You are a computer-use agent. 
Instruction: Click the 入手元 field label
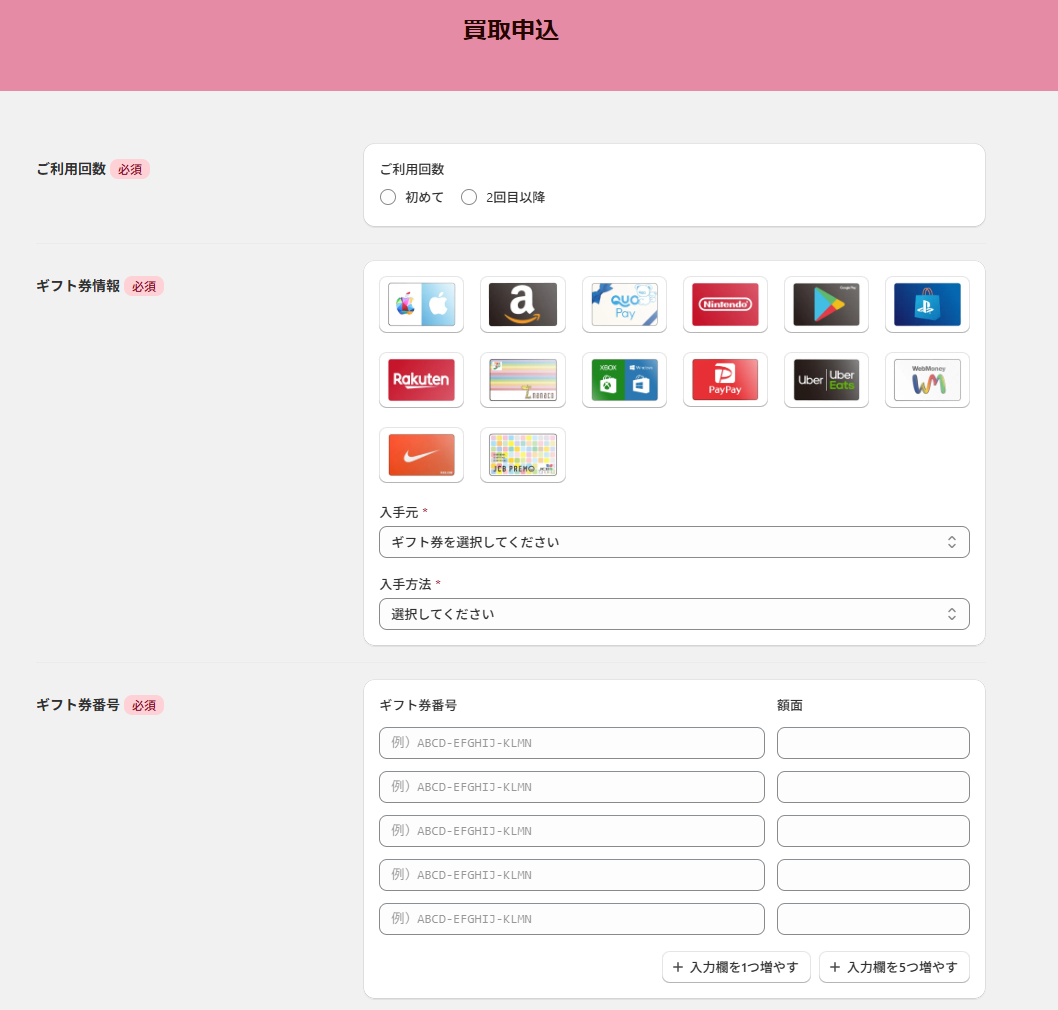[x=399, y=513]
